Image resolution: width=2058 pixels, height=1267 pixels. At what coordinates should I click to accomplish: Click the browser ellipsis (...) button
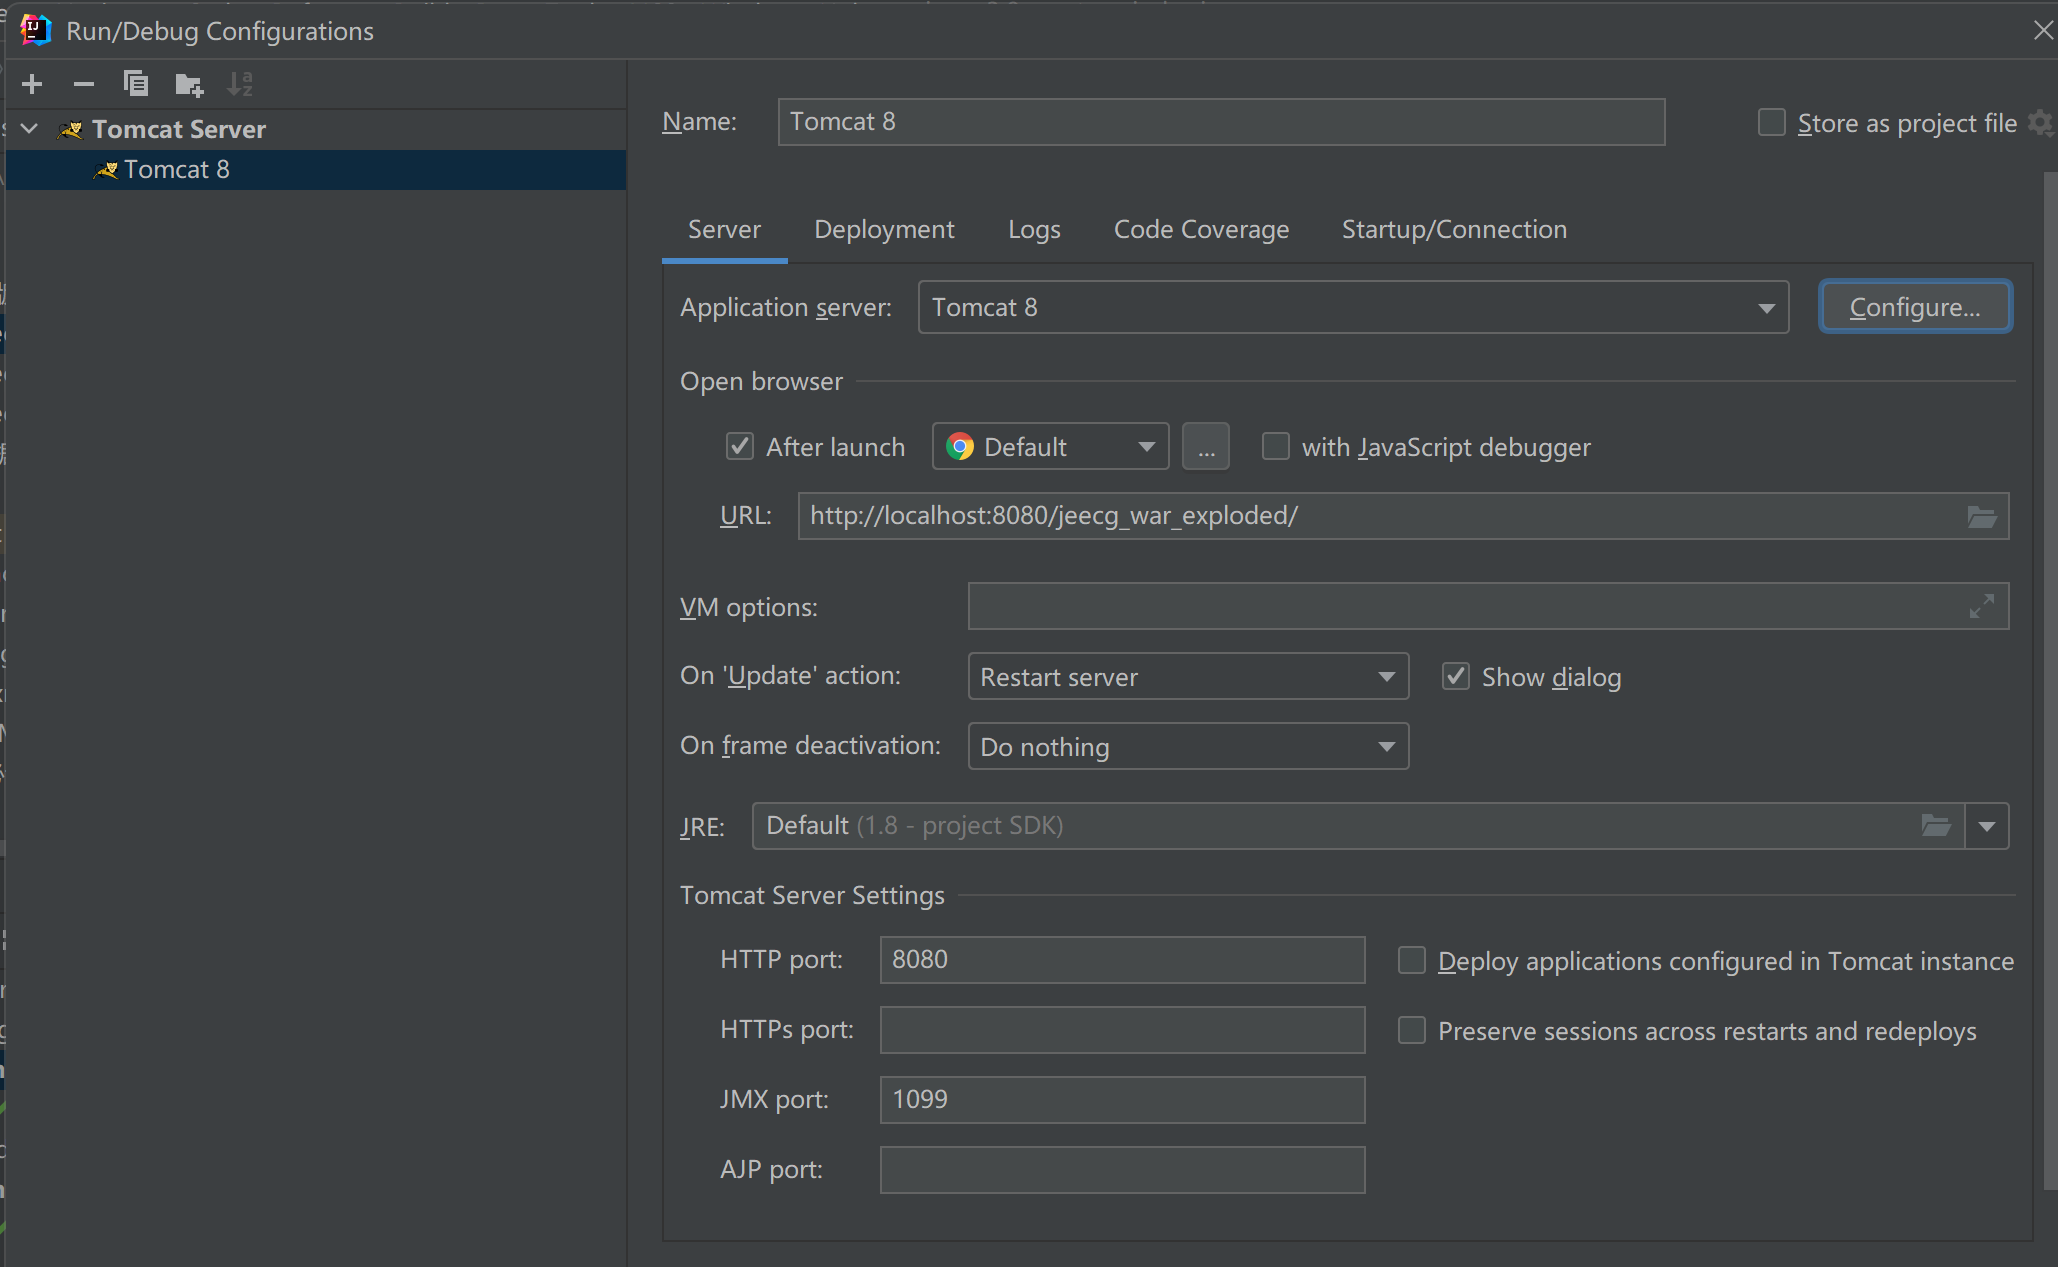coord(1206,446)
